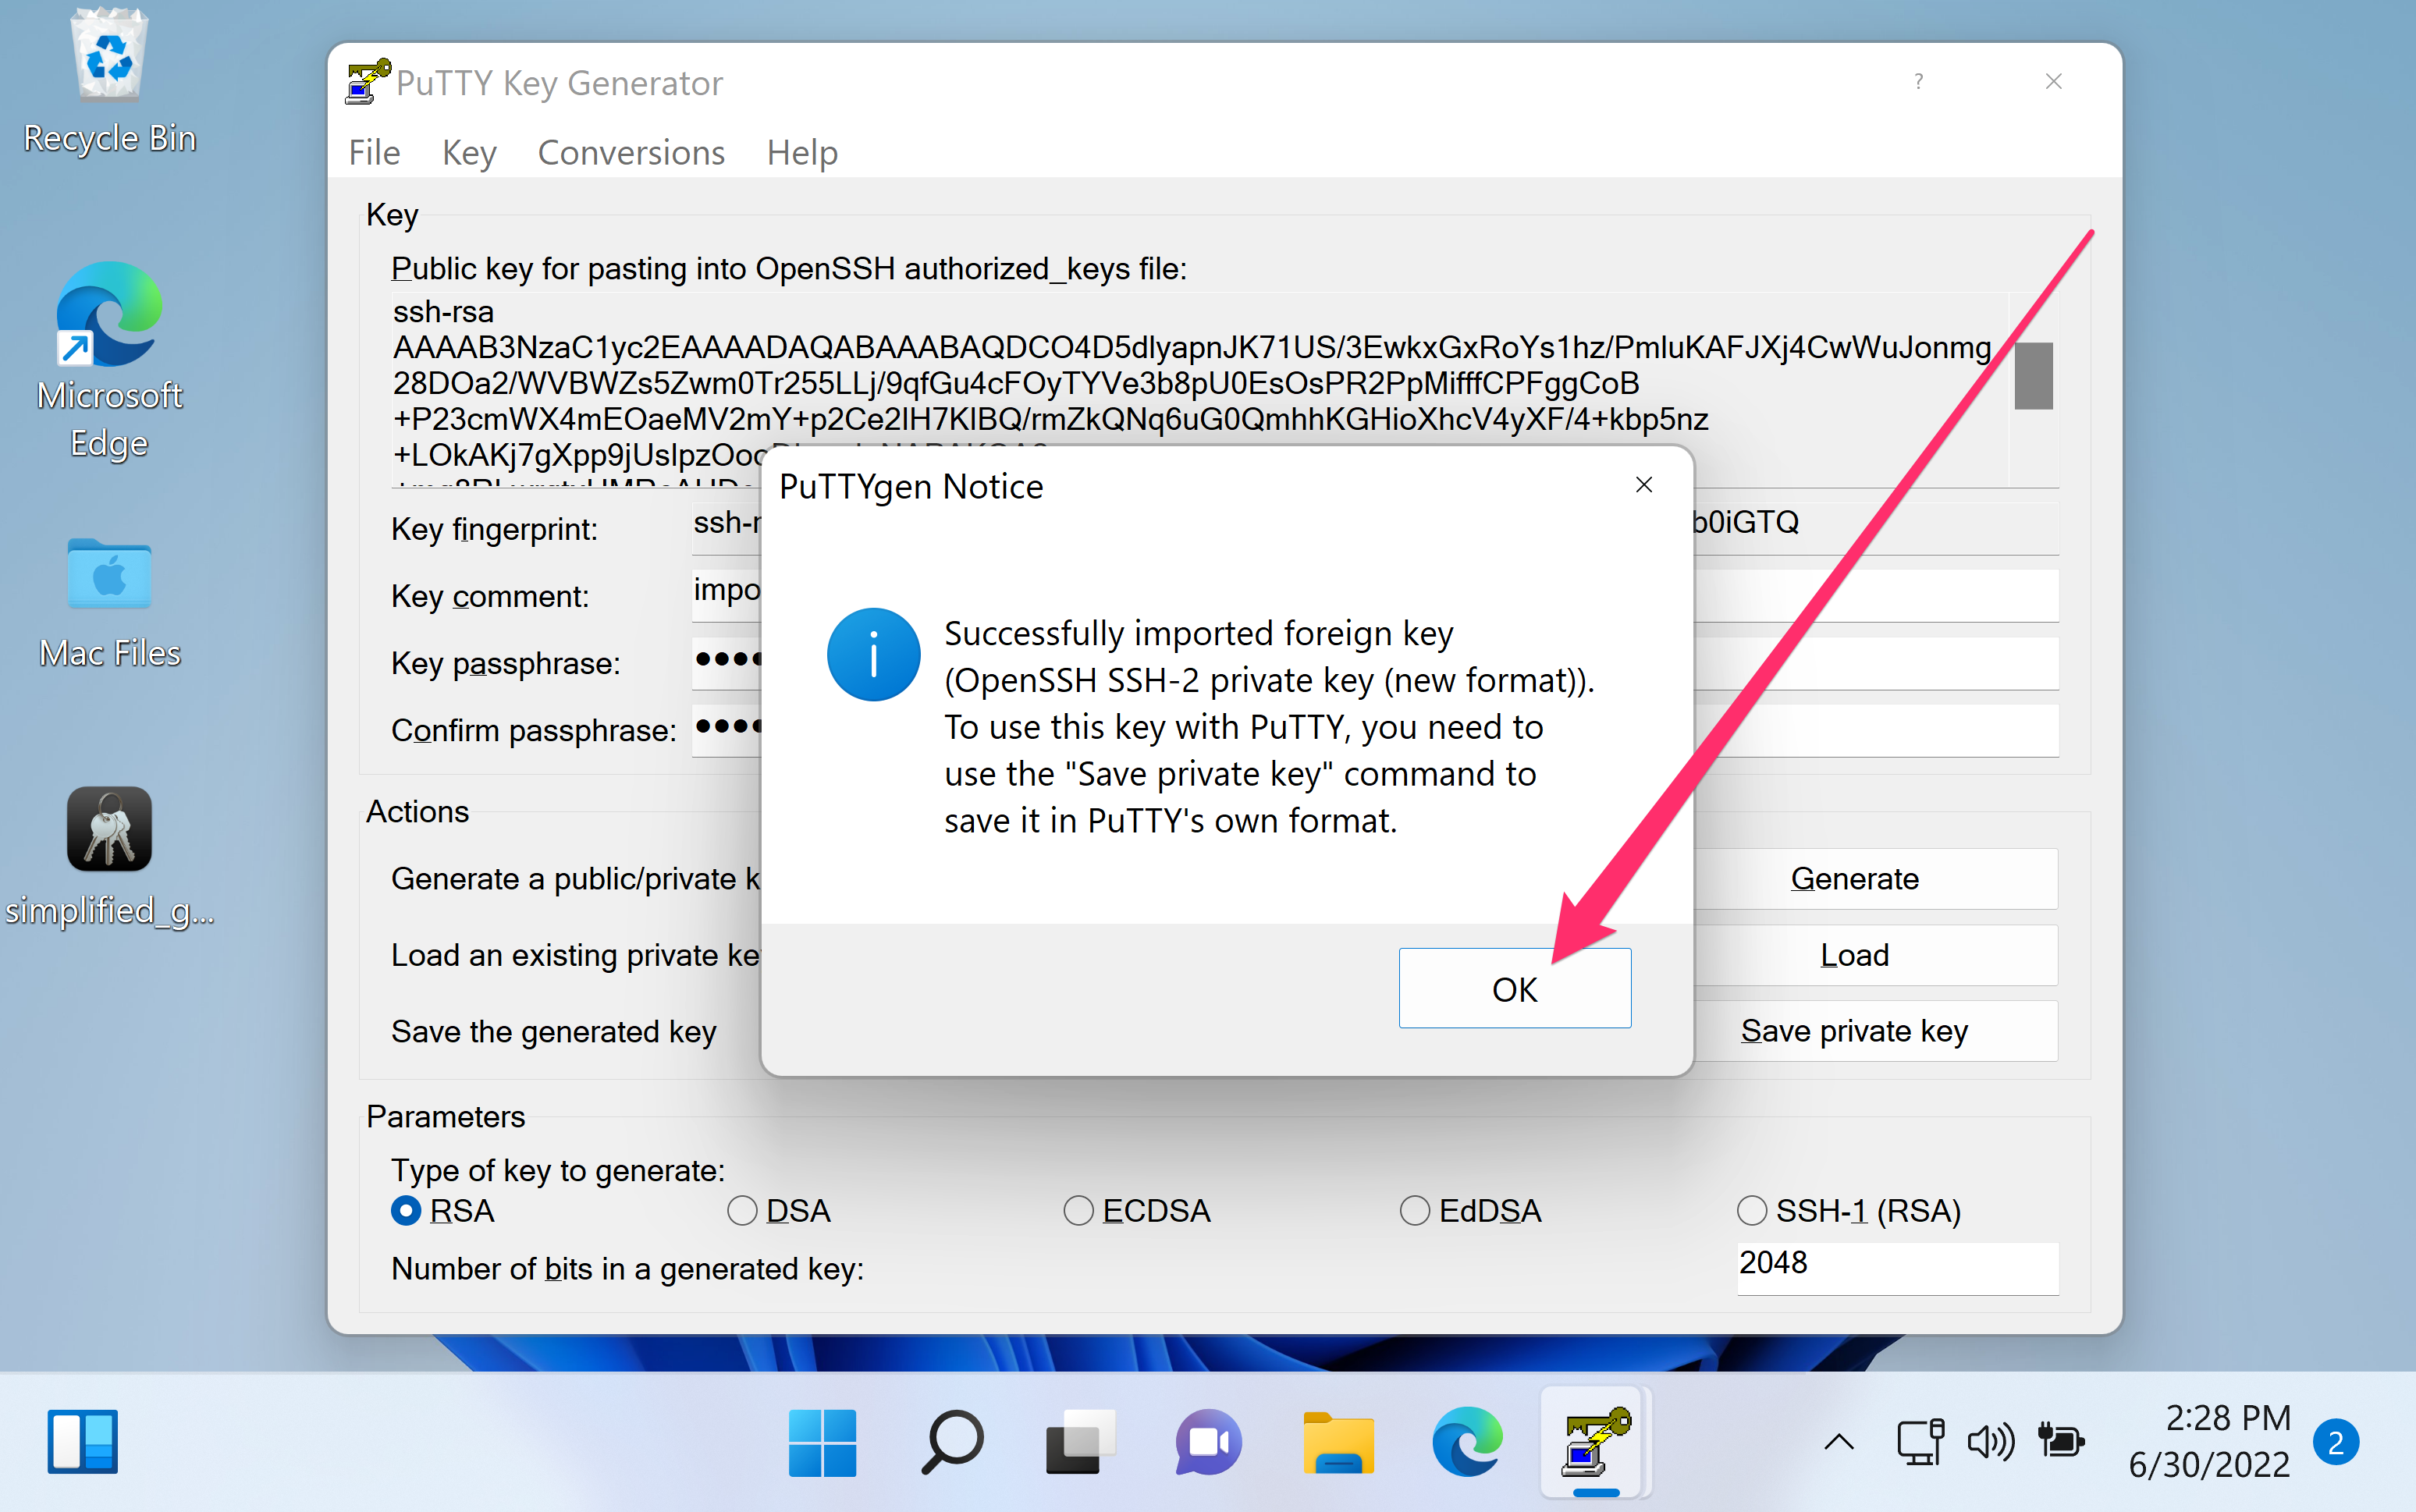Screen dimensions: 2416x1512
Task: Click the network icon in the system tray
Action: [x=1920, y=1442]
